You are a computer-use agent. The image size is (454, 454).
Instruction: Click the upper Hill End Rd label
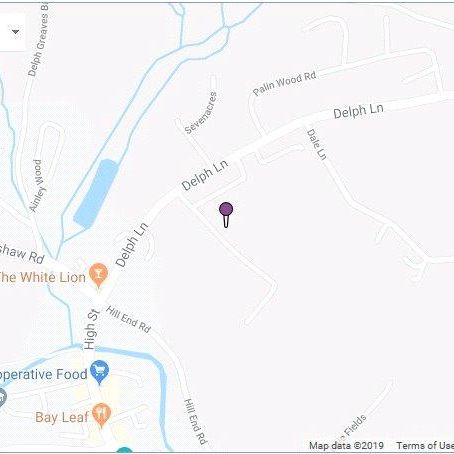[x=128, y=319]
